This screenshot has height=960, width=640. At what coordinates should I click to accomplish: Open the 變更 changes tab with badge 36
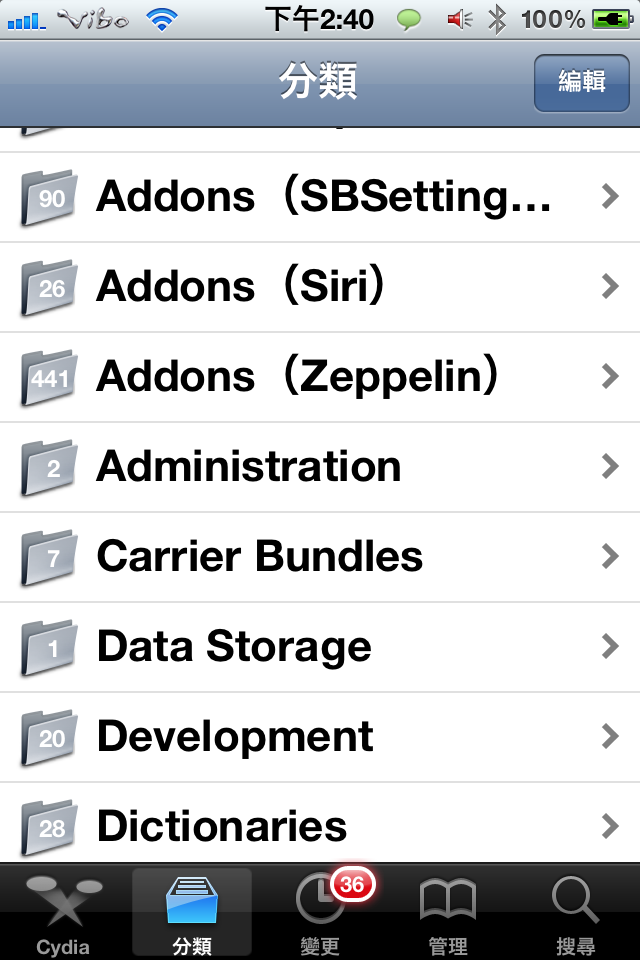pyautogui.click(x=320, y=912)
